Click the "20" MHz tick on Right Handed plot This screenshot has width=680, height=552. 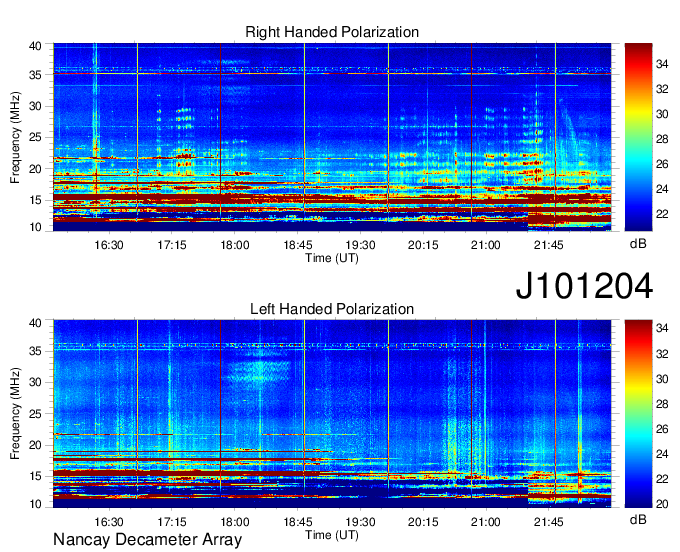(36, 169)
